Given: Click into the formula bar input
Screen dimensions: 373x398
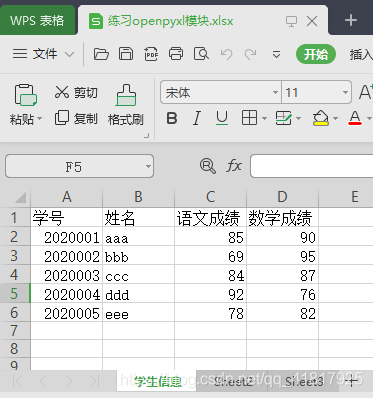Looking at the screenshot, I should [x=312, y=166].
